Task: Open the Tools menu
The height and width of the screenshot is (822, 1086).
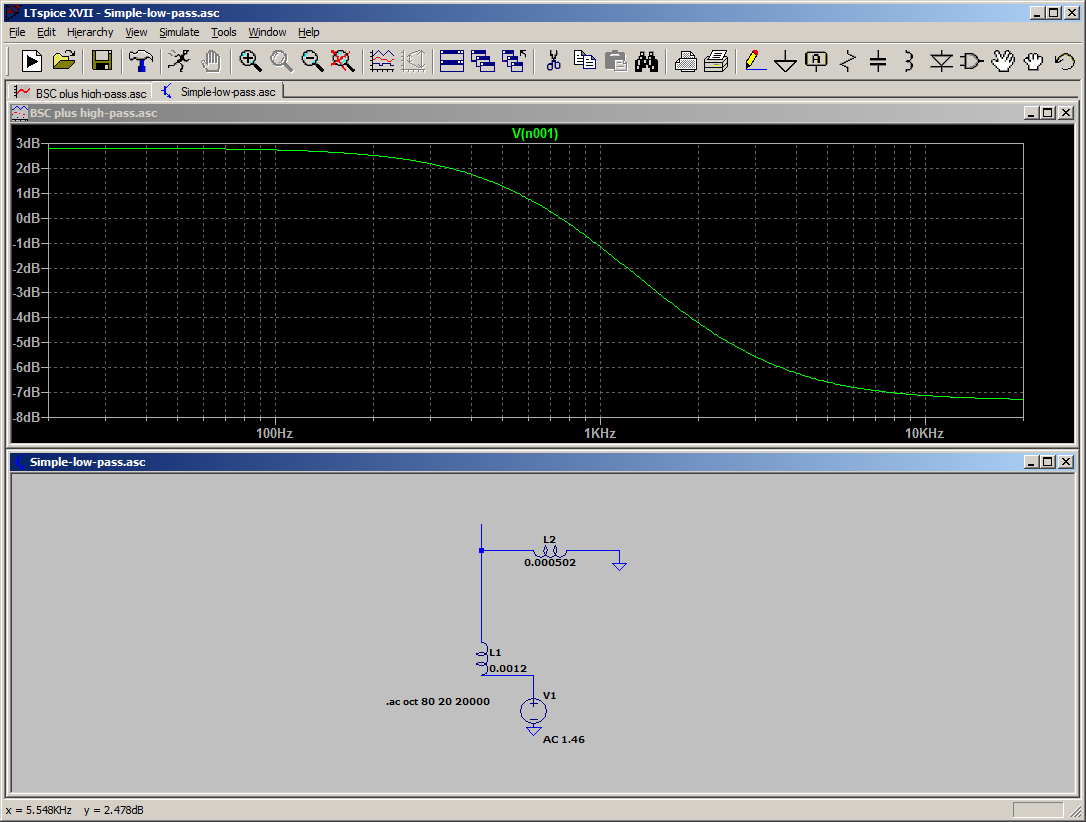Action: [x=224, y=32]
